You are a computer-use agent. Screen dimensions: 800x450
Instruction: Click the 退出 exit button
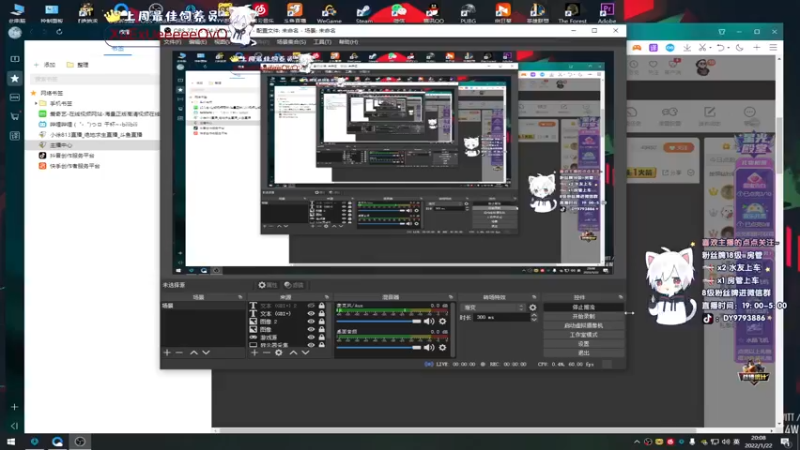point(584,353)
